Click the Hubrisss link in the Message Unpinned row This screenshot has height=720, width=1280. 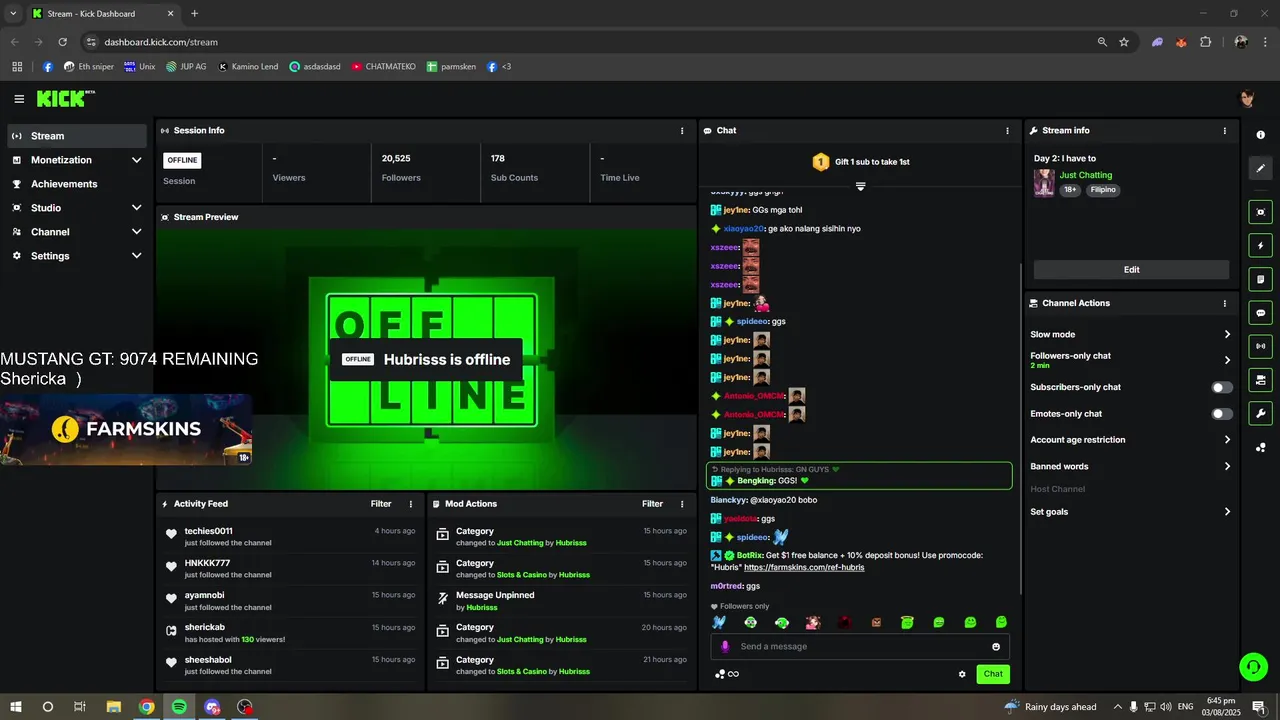(482, 608)
